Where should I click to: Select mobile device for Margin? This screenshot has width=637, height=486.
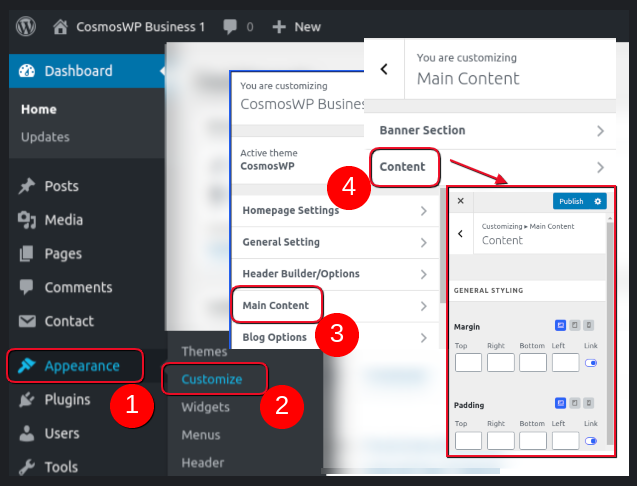coord(589,325)
